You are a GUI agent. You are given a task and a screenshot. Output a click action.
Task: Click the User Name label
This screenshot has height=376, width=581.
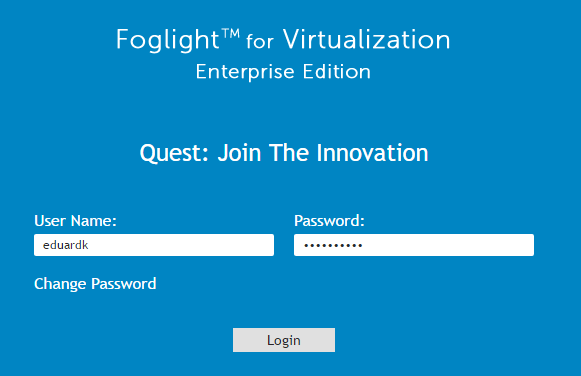pyautogui.click(x=75, y=221)
